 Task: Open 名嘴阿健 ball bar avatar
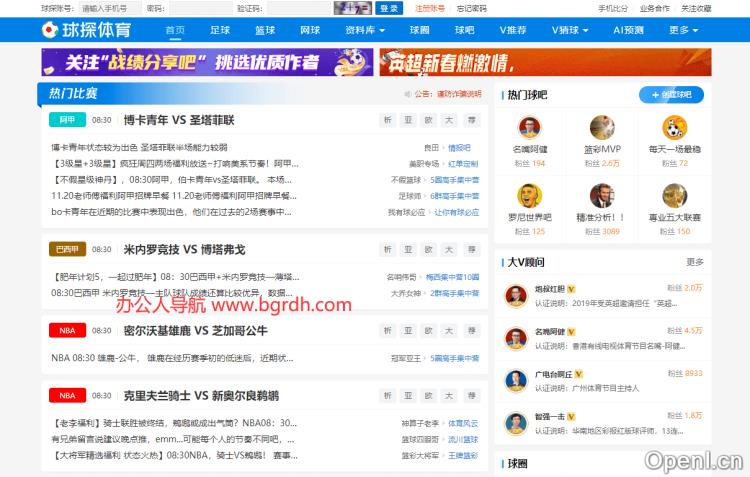529,128
